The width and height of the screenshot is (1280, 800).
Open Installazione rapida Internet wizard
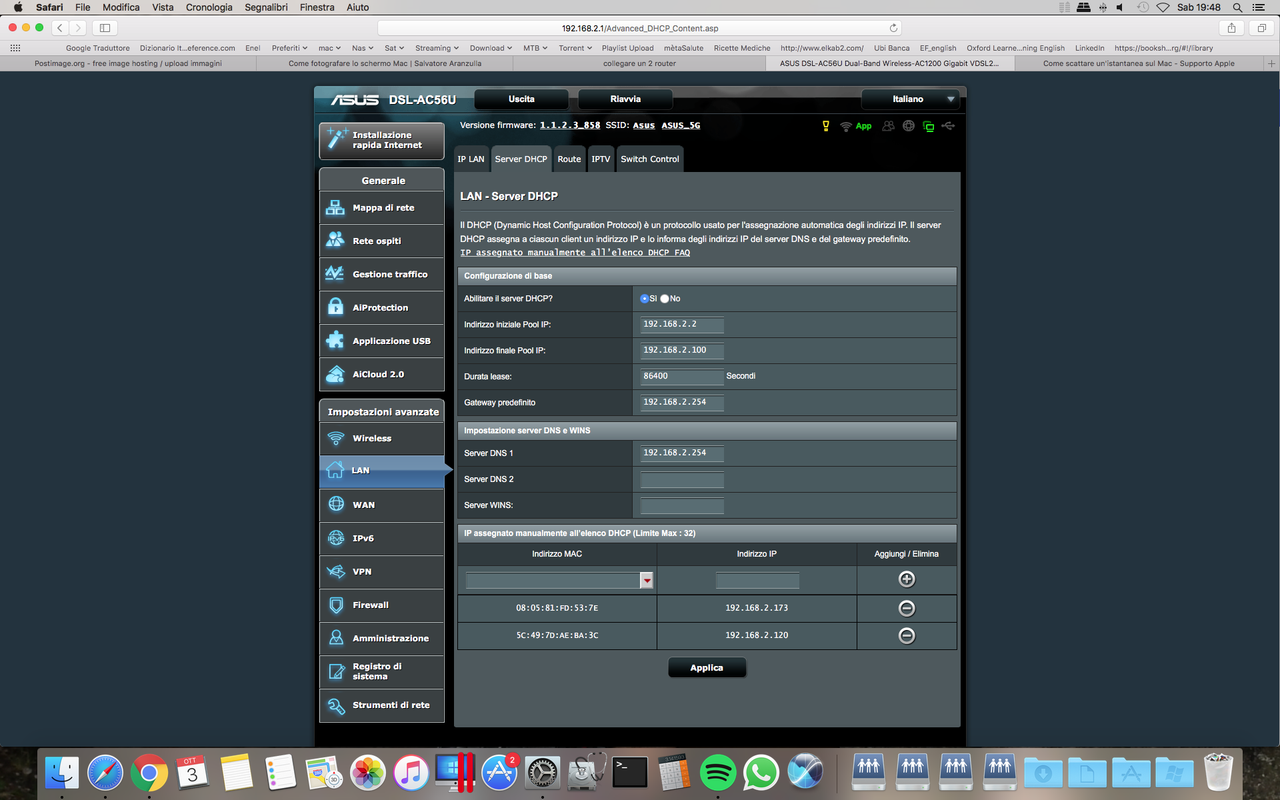pyautogui.click(x=381, y=140)
